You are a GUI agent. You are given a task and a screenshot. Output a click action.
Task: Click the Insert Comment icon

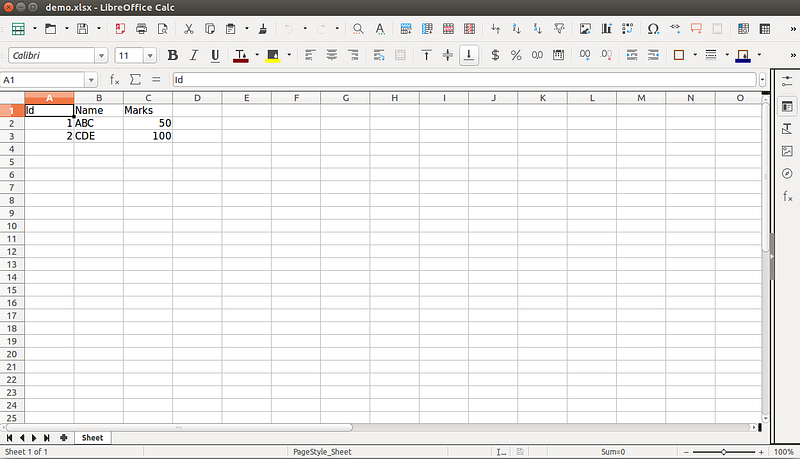(696, 29)
